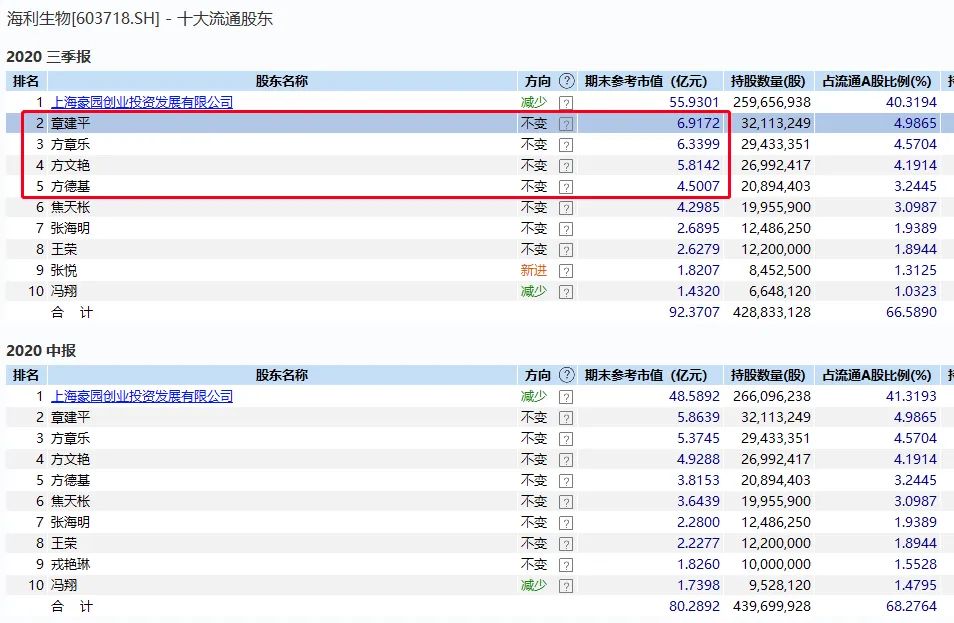Click ratio 40.3194 cell
Image resolution: width=954 pixels, height=623 pixels.
point(911,102)
